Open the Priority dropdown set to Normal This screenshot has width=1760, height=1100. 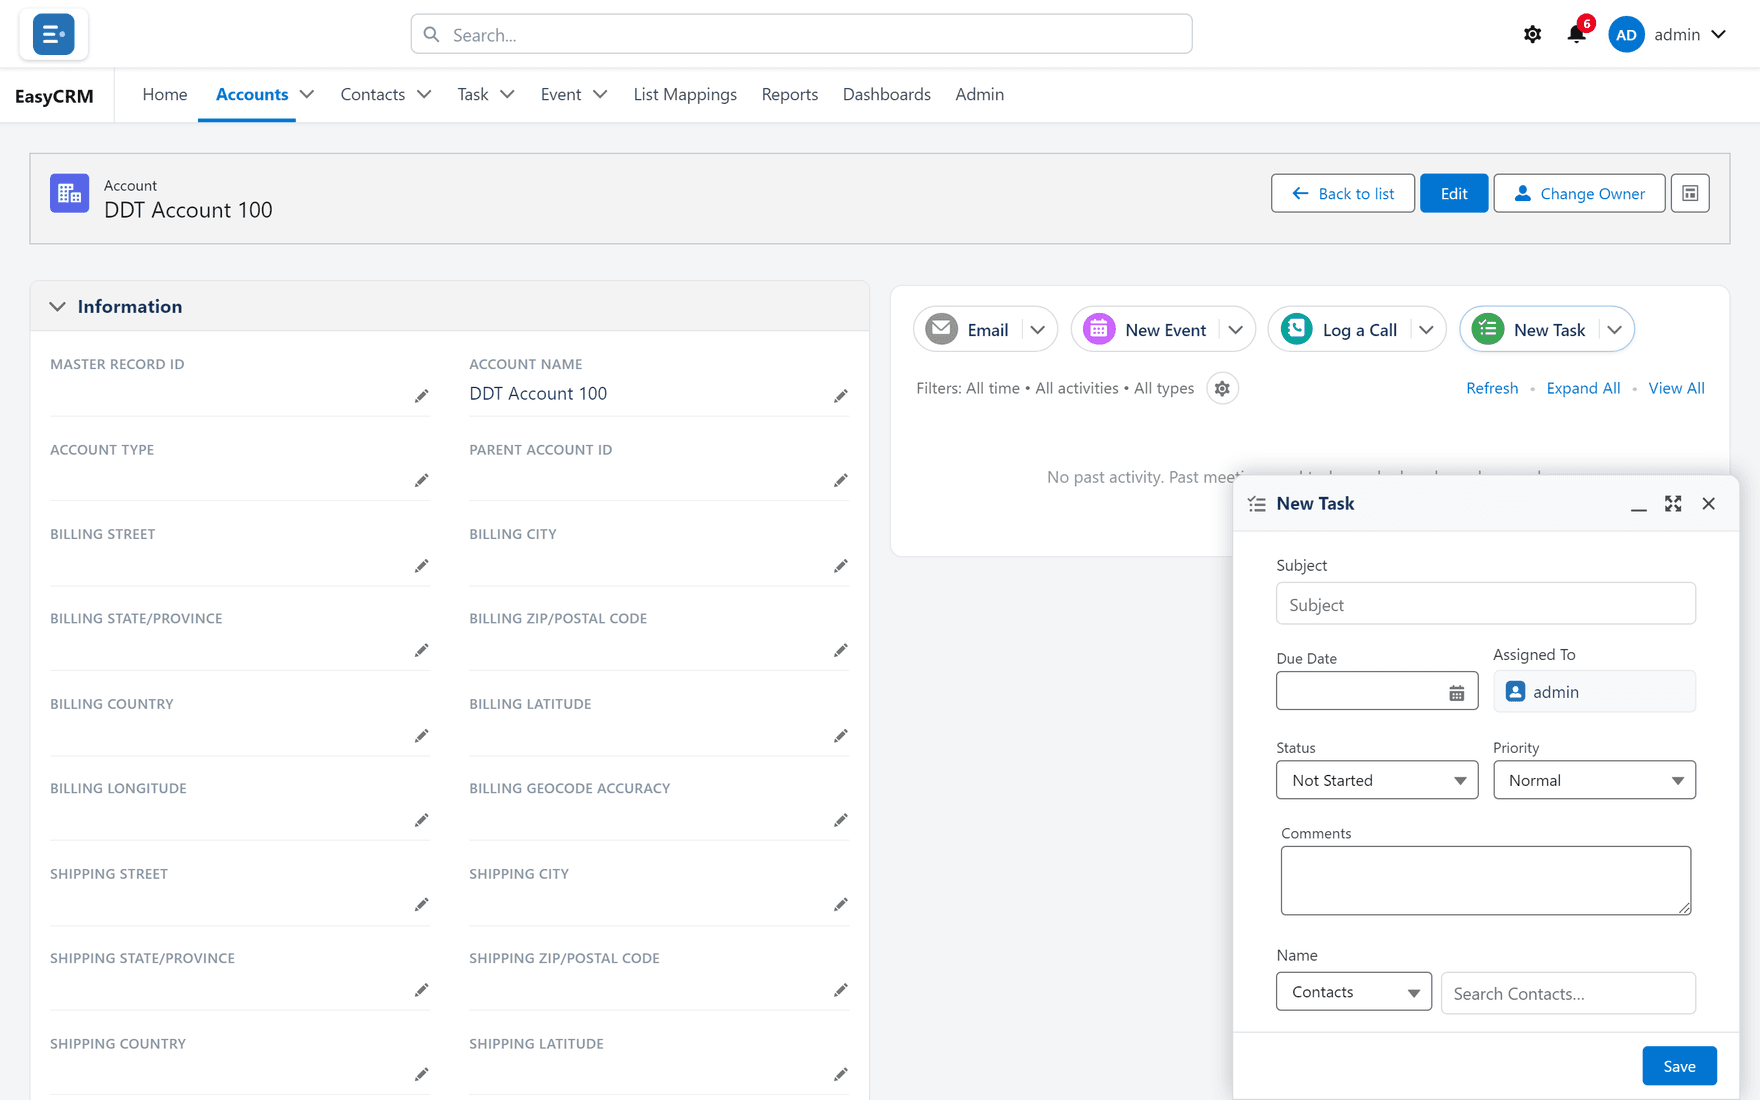[1594, 780]
